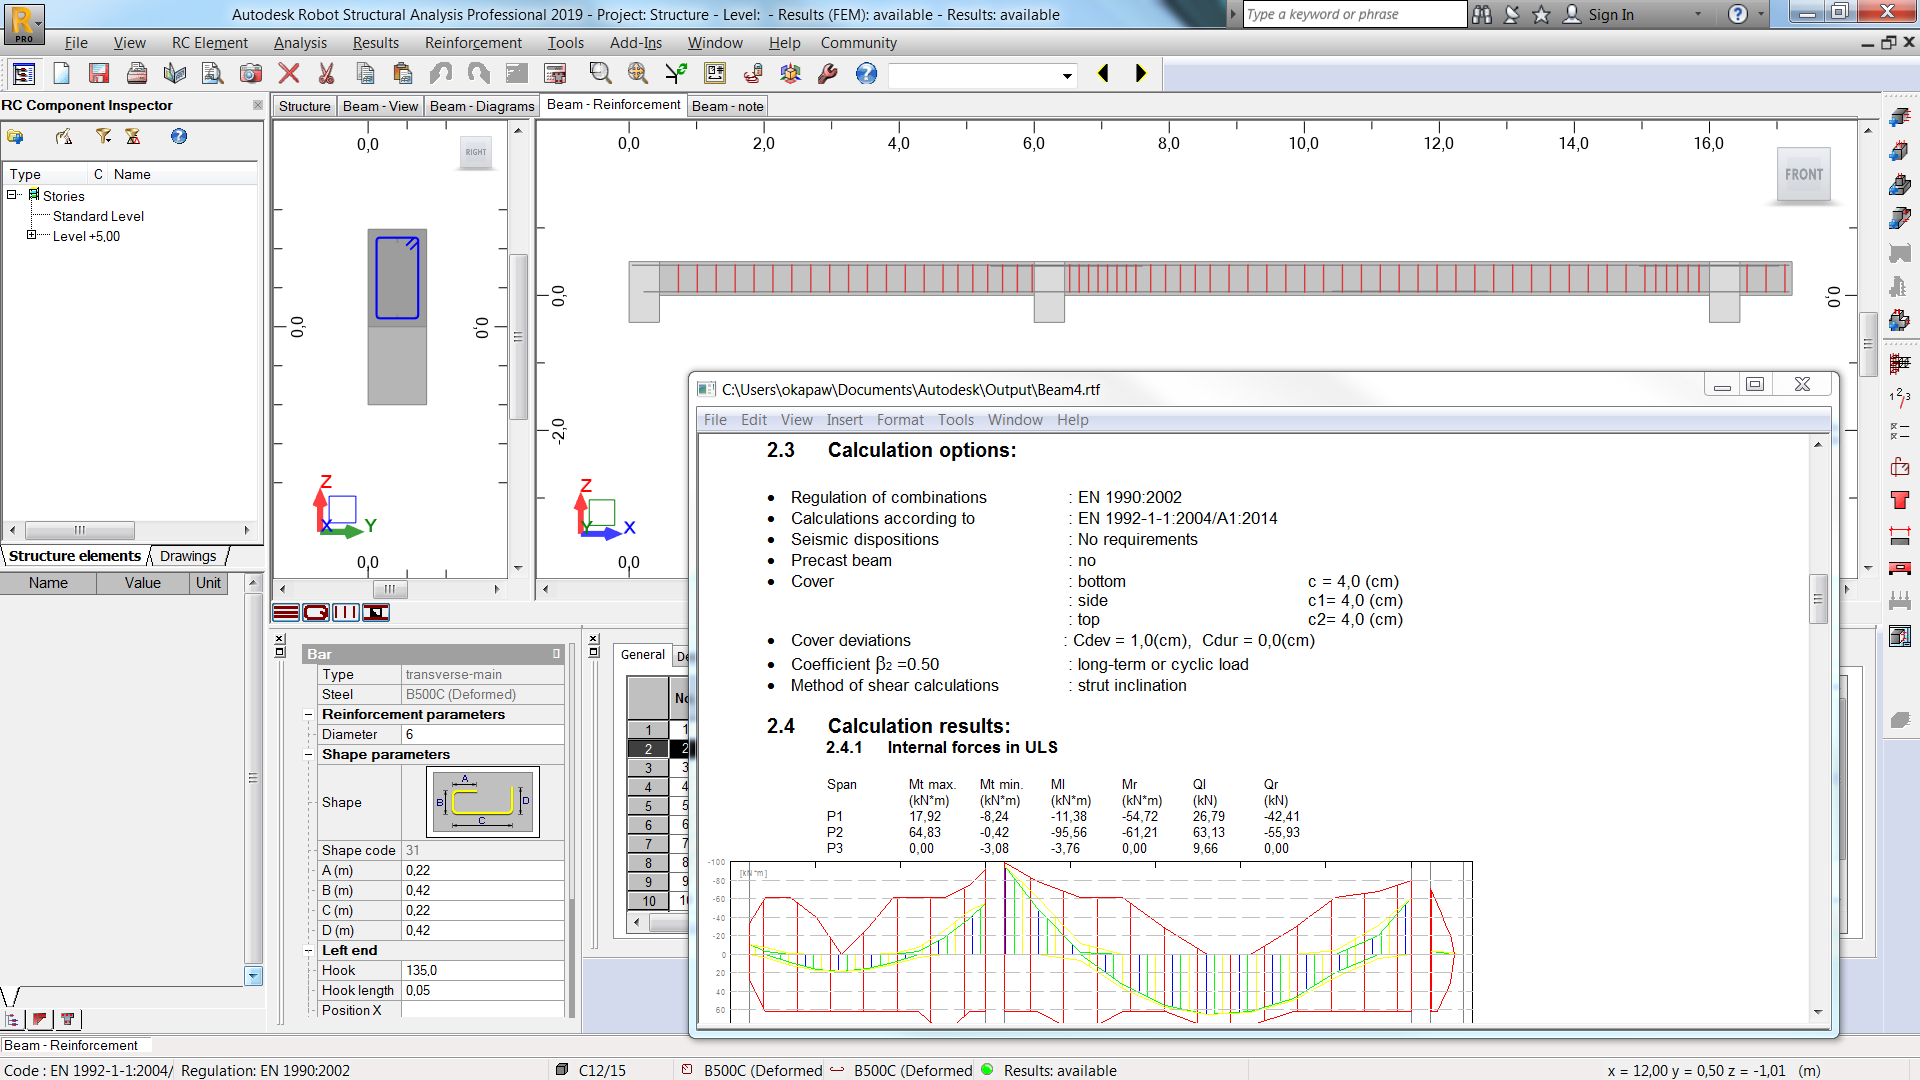Switch to the Drawings tab
The width and height of the screenshot is (1920, 1080).
point(188,556)
